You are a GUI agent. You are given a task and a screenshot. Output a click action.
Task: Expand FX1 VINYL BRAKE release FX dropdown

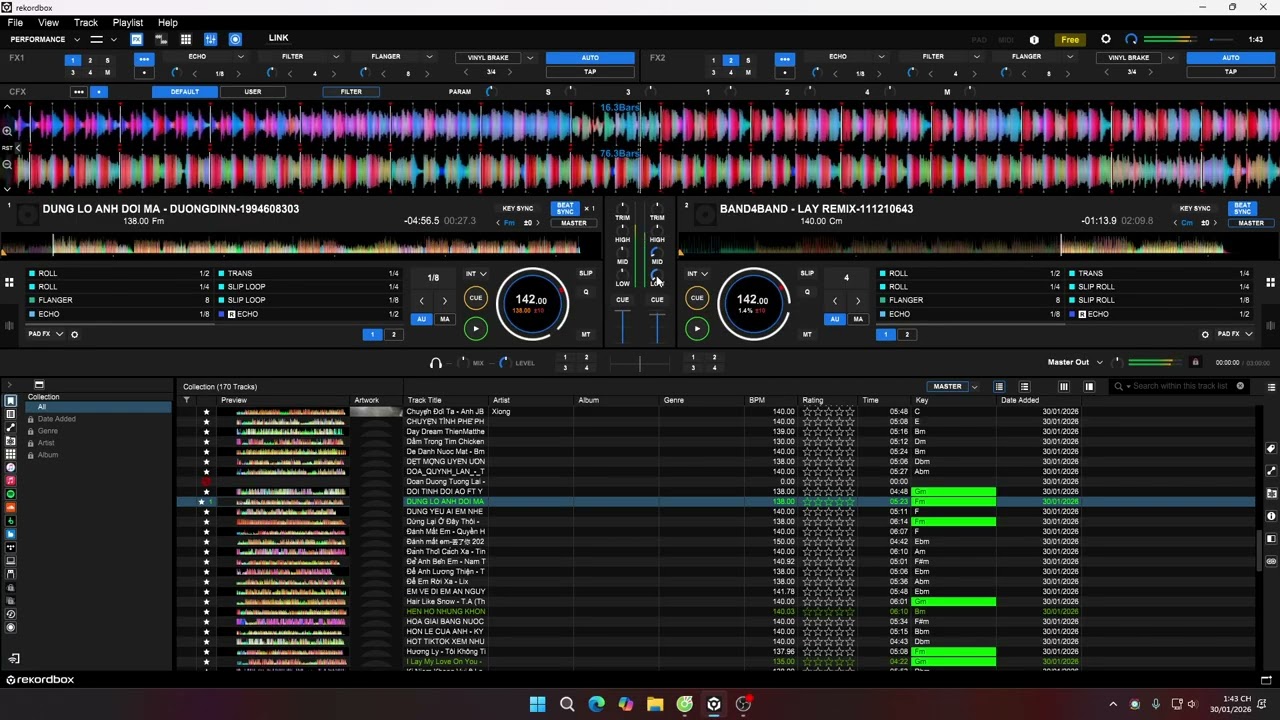click(x=530, y=58)
